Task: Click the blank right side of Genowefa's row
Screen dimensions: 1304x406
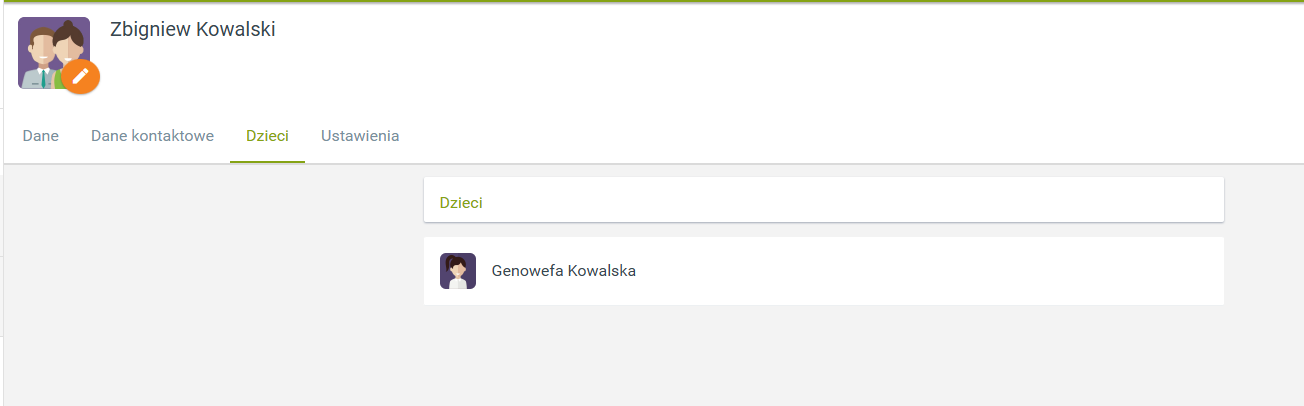Action: (x=930, y=271)
